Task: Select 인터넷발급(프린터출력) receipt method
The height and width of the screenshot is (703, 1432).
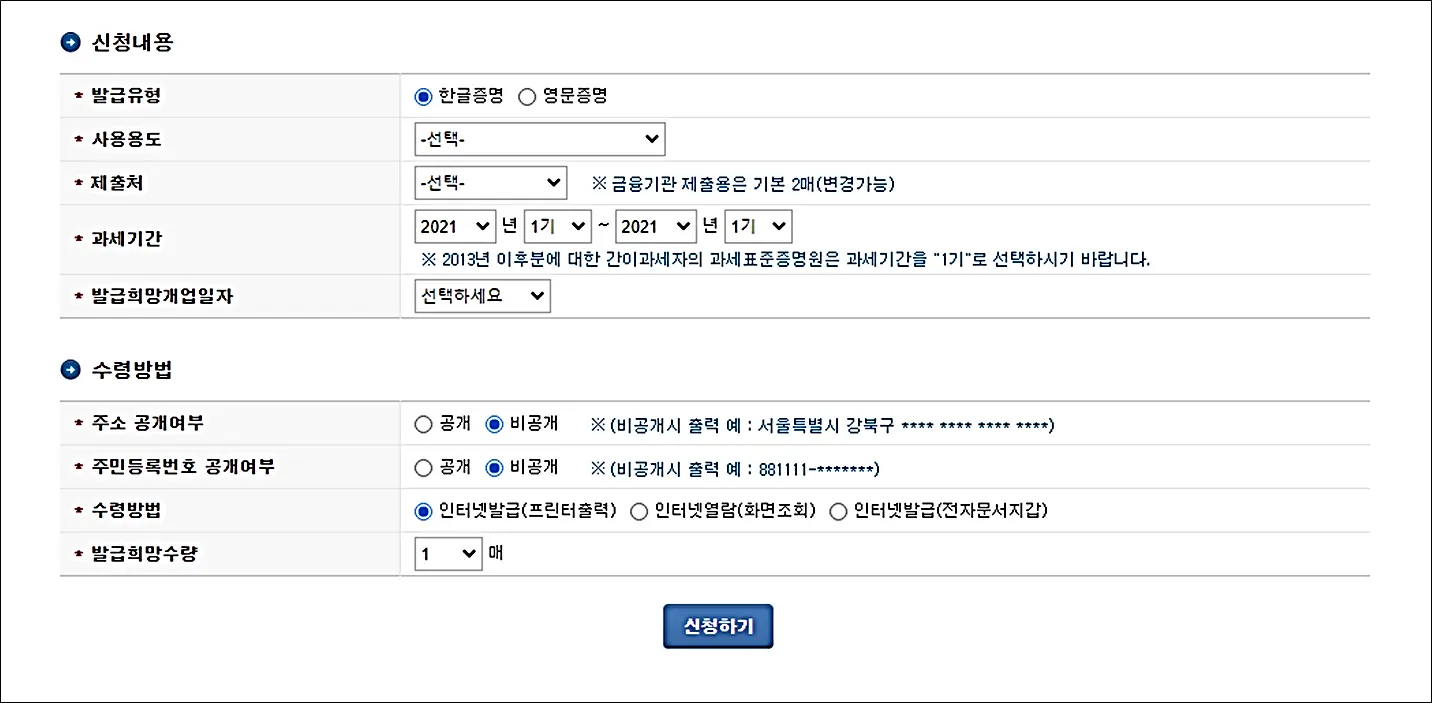Action: (x=423, y=510)
